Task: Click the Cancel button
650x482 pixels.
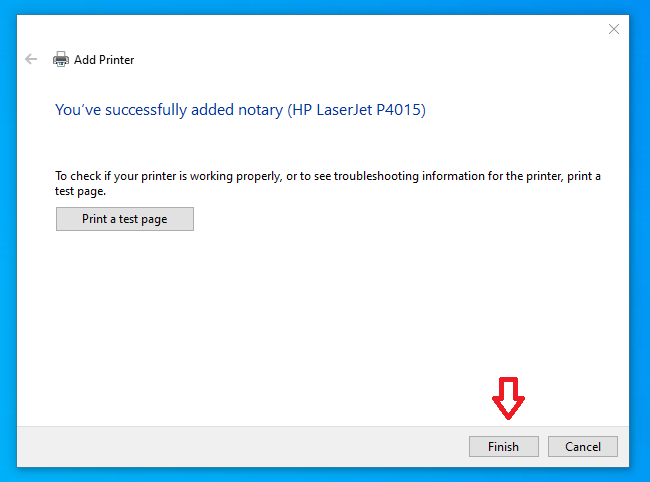Action: point(582,447)
